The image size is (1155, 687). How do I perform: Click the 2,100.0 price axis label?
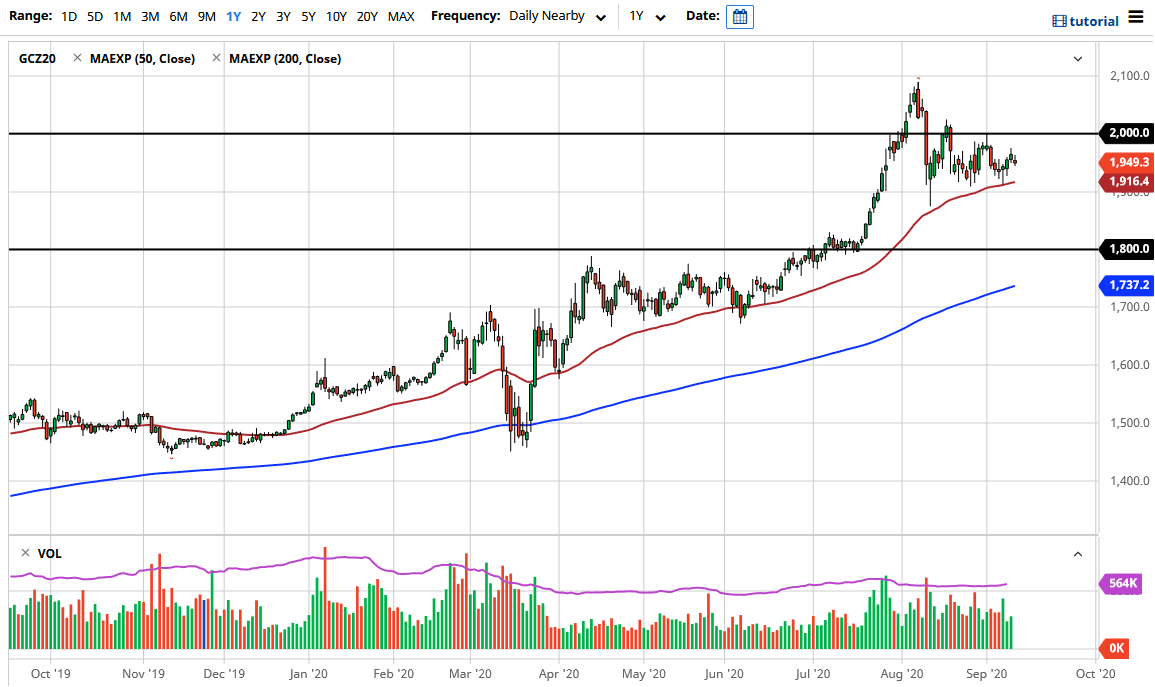1130,75
